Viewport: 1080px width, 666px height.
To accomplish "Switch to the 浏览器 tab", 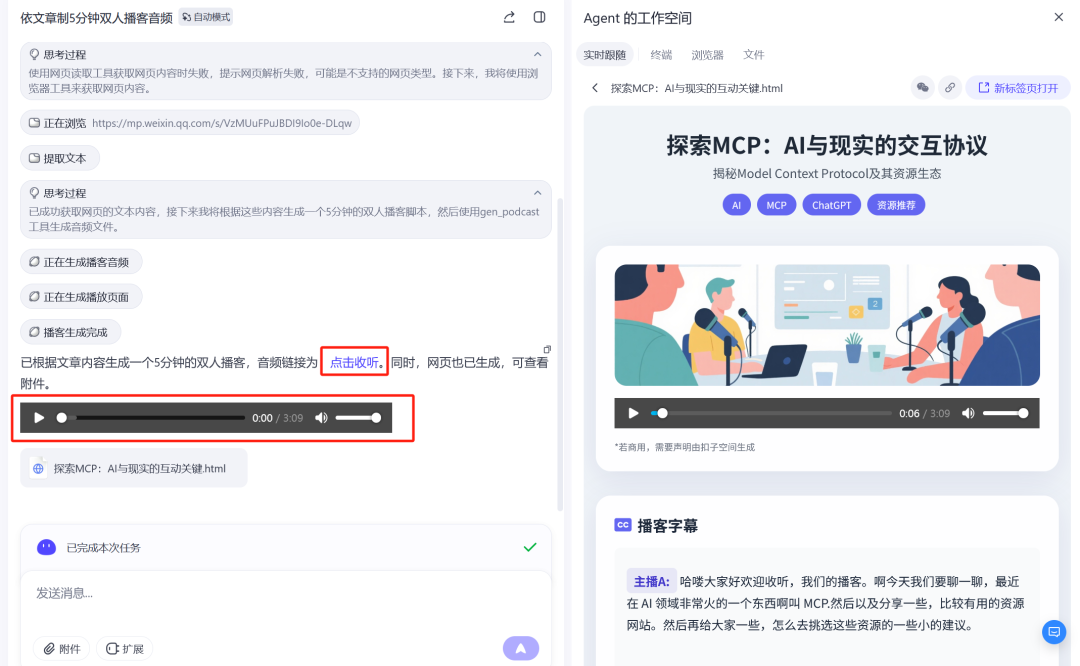I will 707,54.
